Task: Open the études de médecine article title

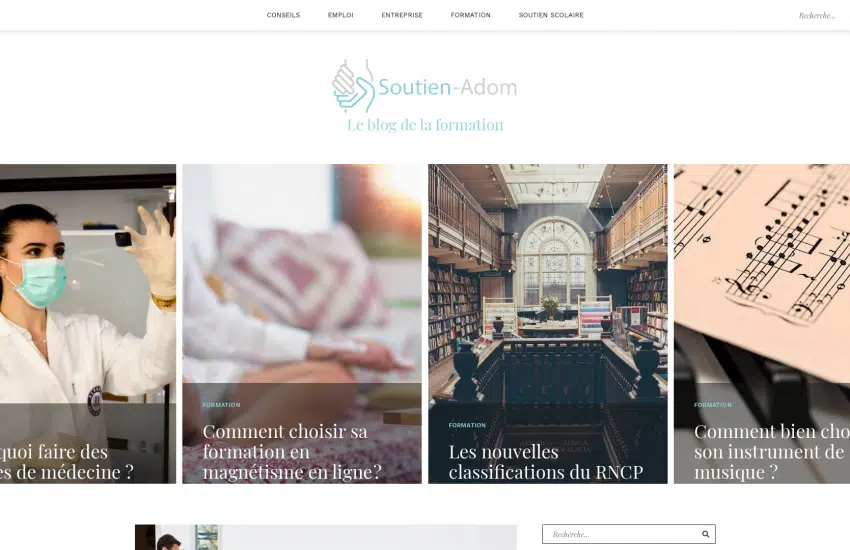Action: (67, 462)
